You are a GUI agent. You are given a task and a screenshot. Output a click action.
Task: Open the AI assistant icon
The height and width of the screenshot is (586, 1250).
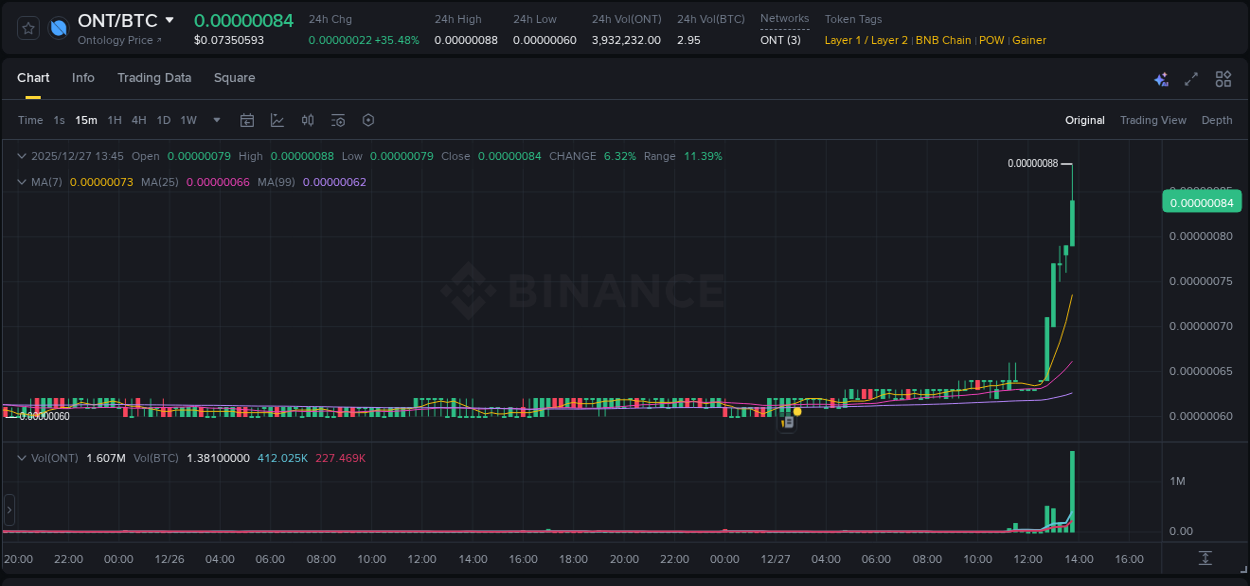click(1161, 78)
